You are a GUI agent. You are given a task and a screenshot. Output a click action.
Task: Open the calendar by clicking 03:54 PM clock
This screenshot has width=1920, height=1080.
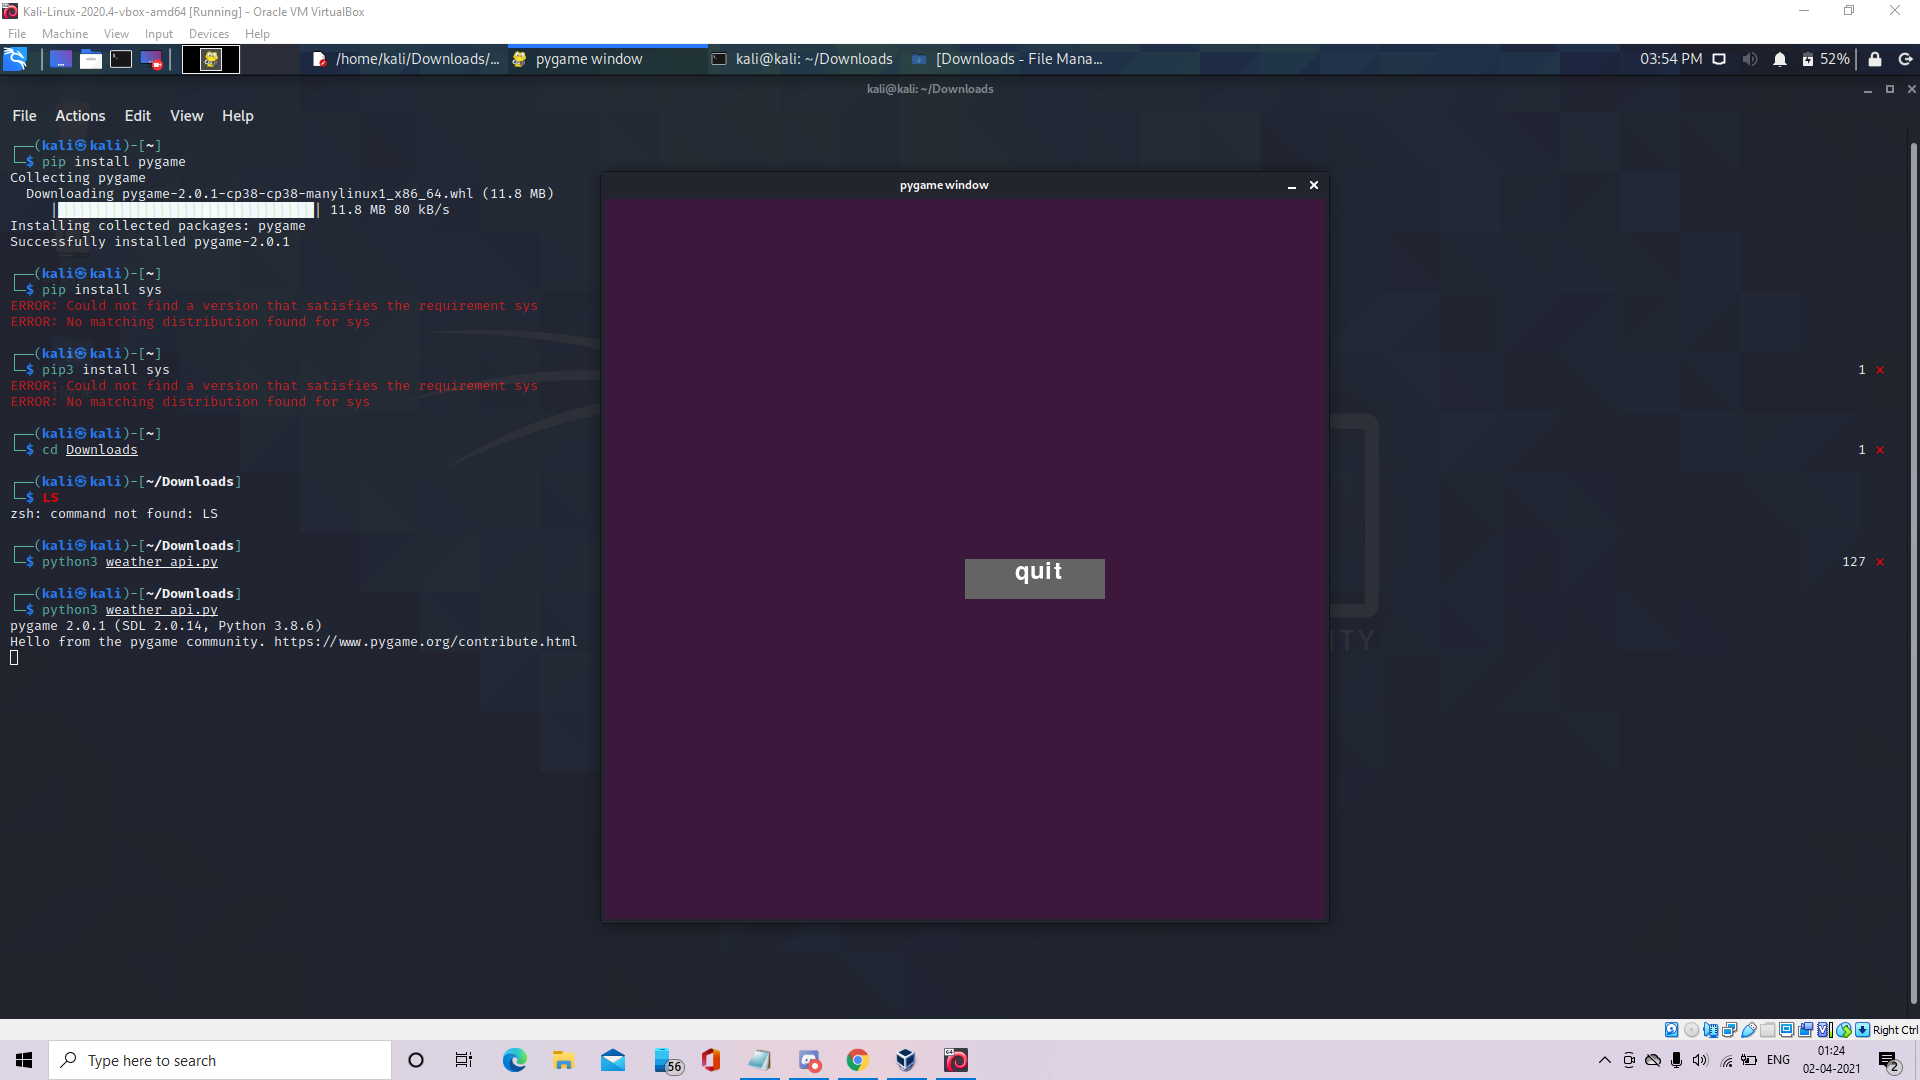click(1670, 59)
